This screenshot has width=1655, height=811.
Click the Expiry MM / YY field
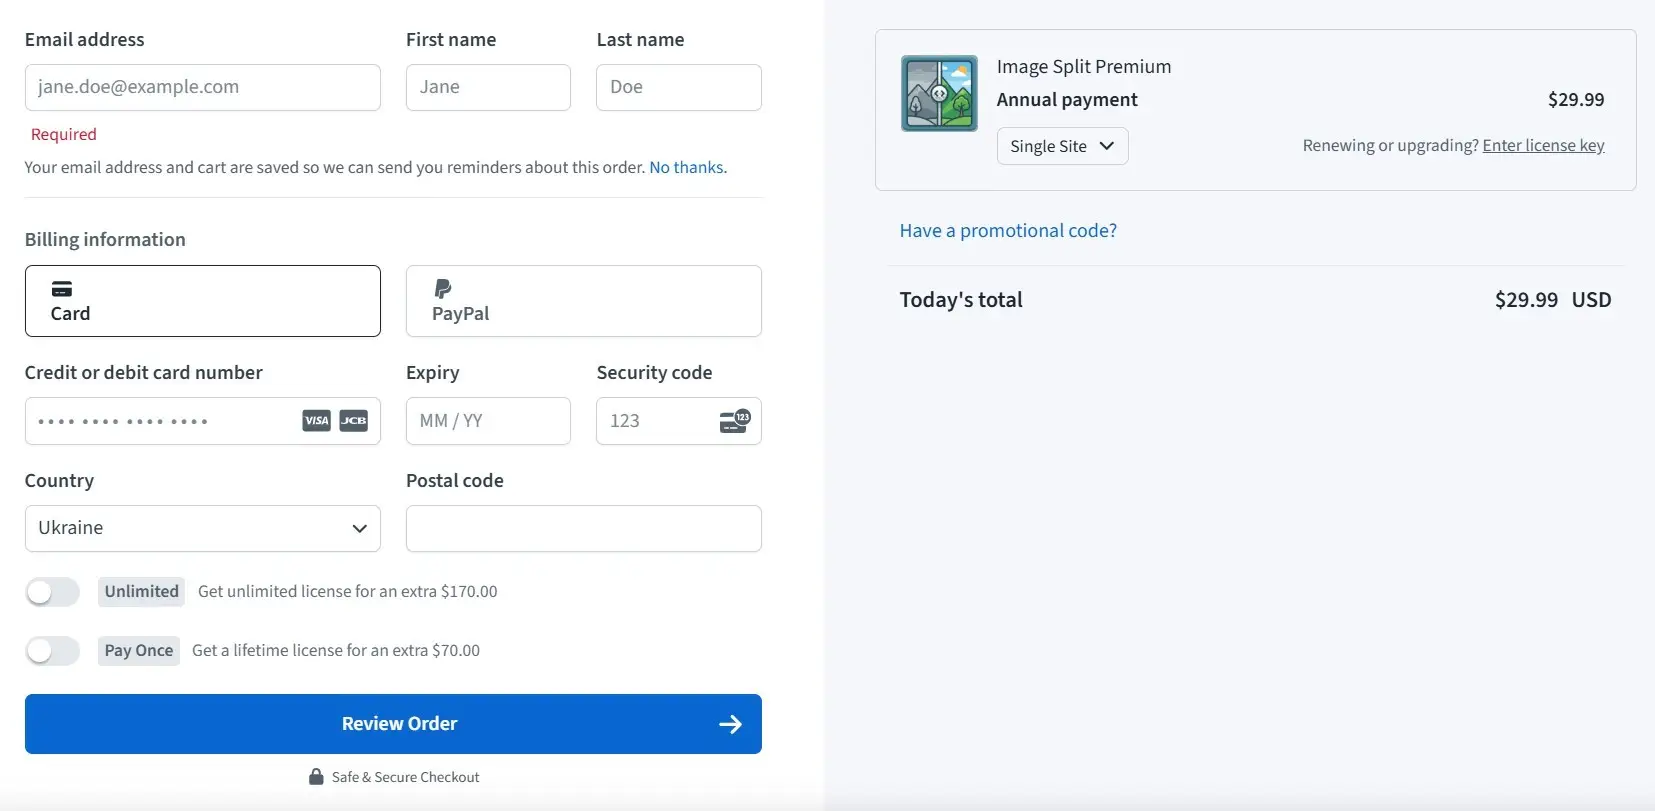[x=488, y=421]
